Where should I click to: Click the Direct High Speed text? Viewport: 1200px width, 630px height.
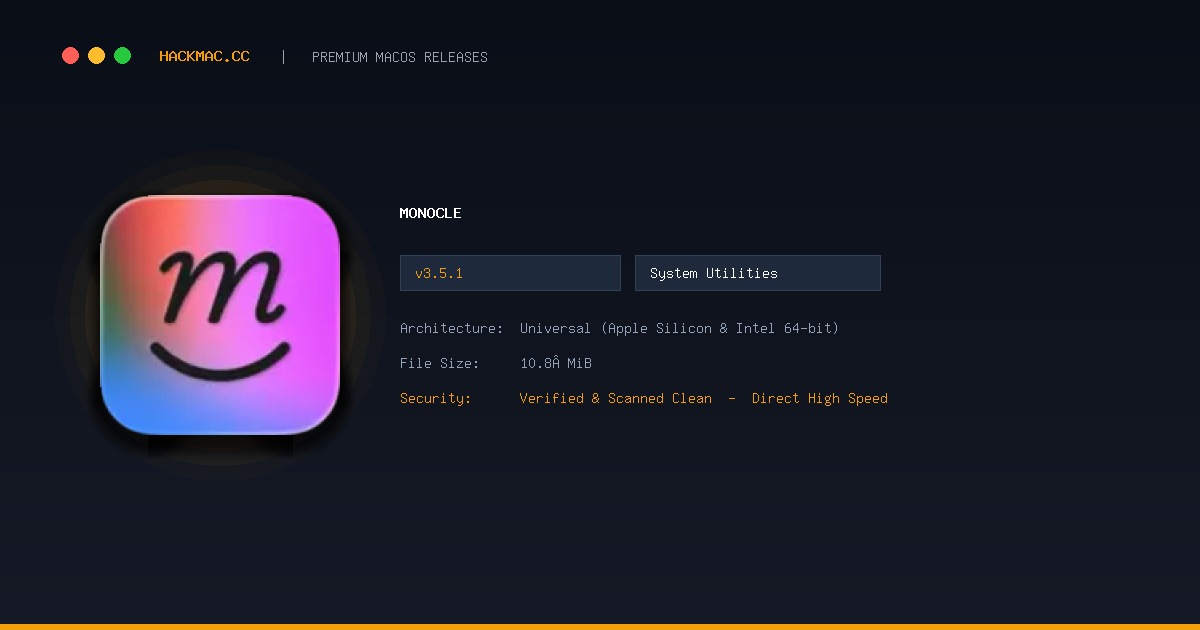[820, 398]
